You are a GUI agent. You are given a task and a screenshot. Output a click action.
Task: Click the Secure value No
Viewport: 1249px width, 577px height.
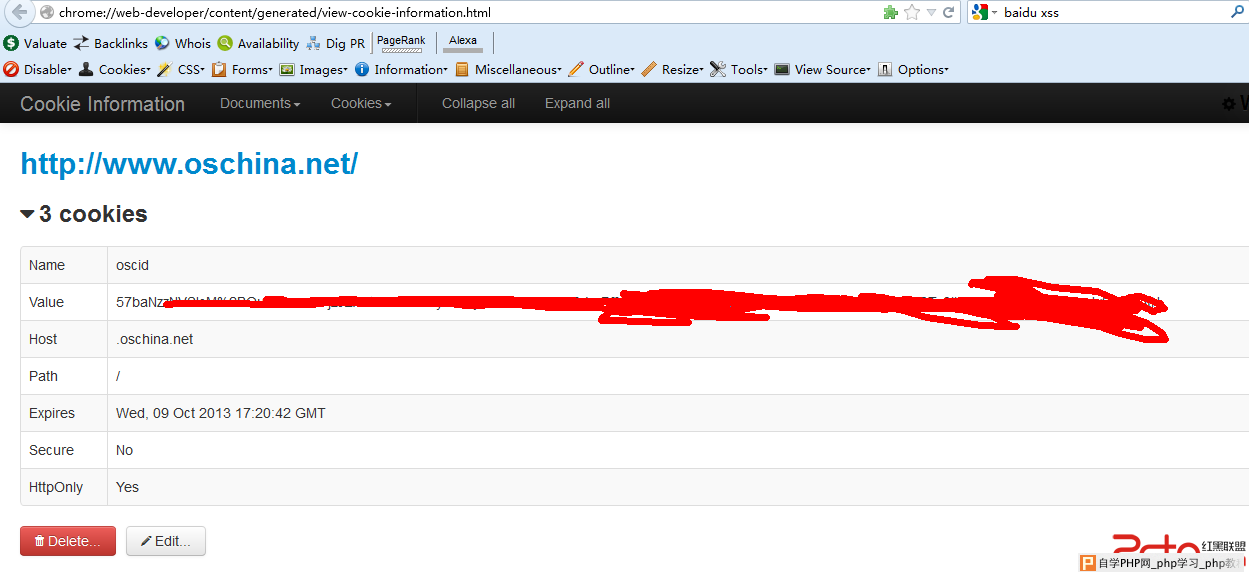(124, 450)
